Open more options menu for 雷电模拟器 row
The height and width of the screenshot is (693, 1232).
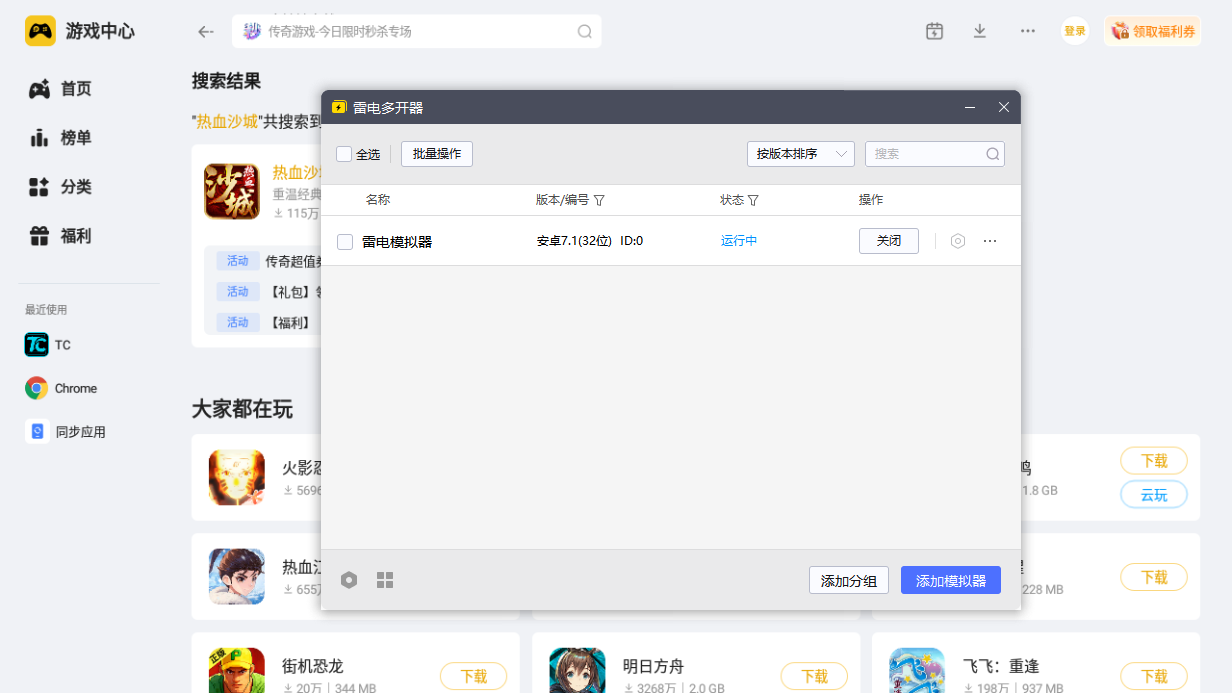990,240
